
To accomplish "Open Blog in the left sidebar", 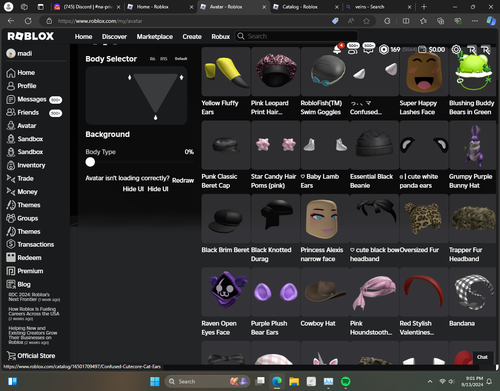I will coord(19,284).
